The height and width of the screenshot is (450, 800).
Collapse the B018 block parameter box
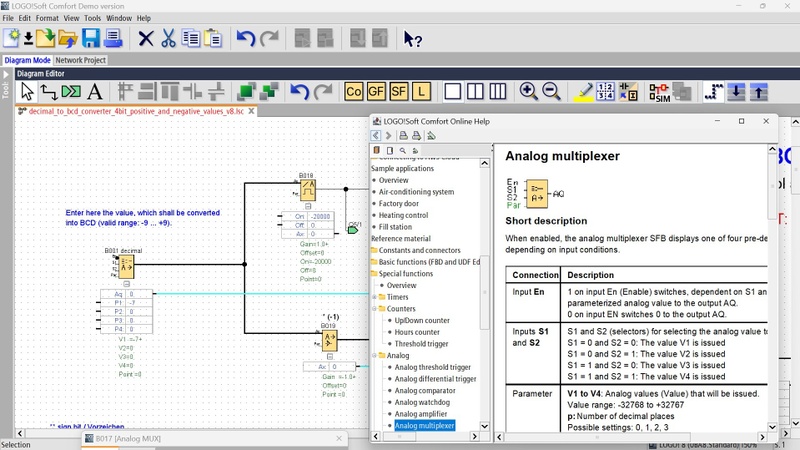pyautogui.click(x=308, y=205)
